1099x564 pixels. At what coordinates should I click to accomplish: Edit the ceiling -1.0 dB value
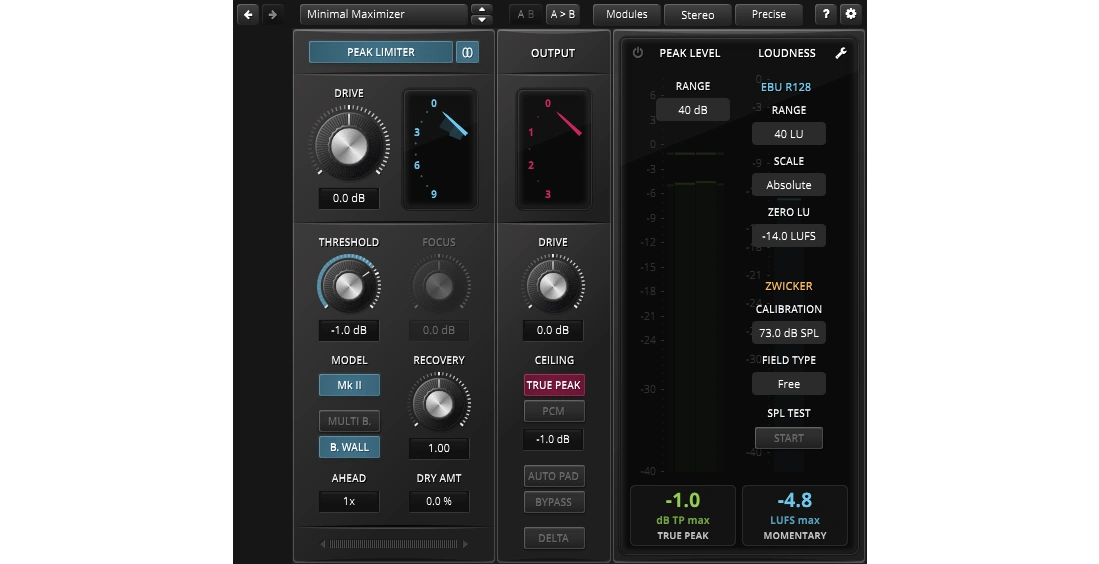tap(553, 439)
